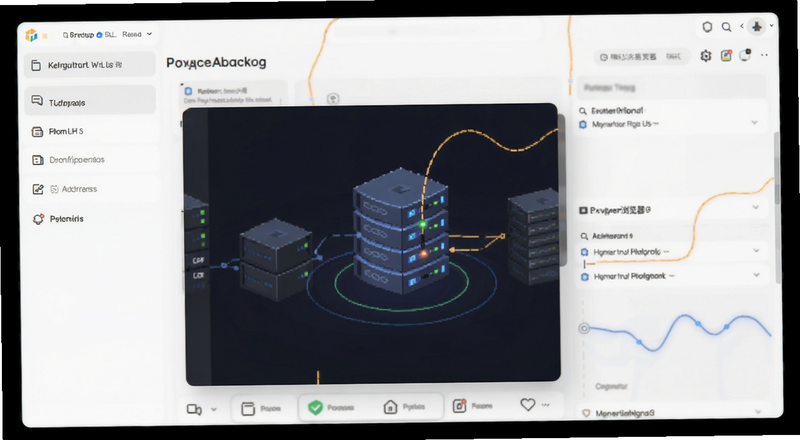
Task: Select the 'Tldpsols' sidebar item
Action: 90,102
